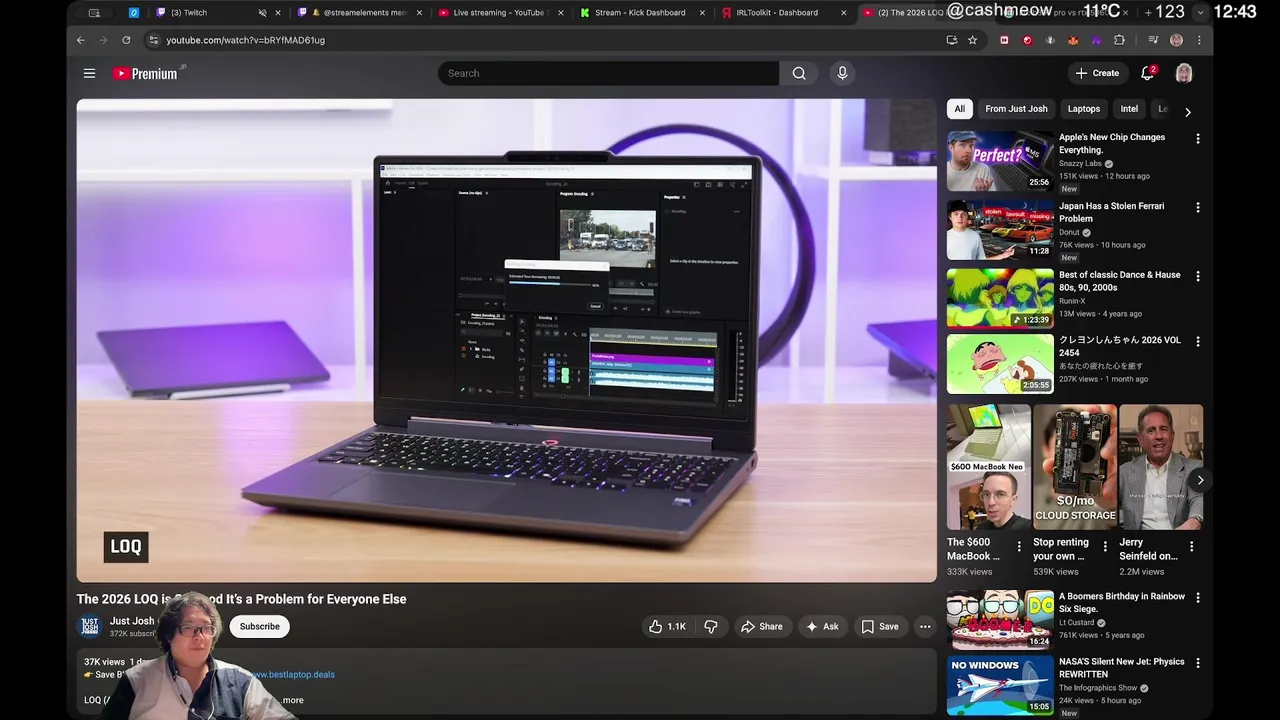Open NASA's Silent New Jet thumbnail
The image size is (1280, 720).
(1000, 685)
